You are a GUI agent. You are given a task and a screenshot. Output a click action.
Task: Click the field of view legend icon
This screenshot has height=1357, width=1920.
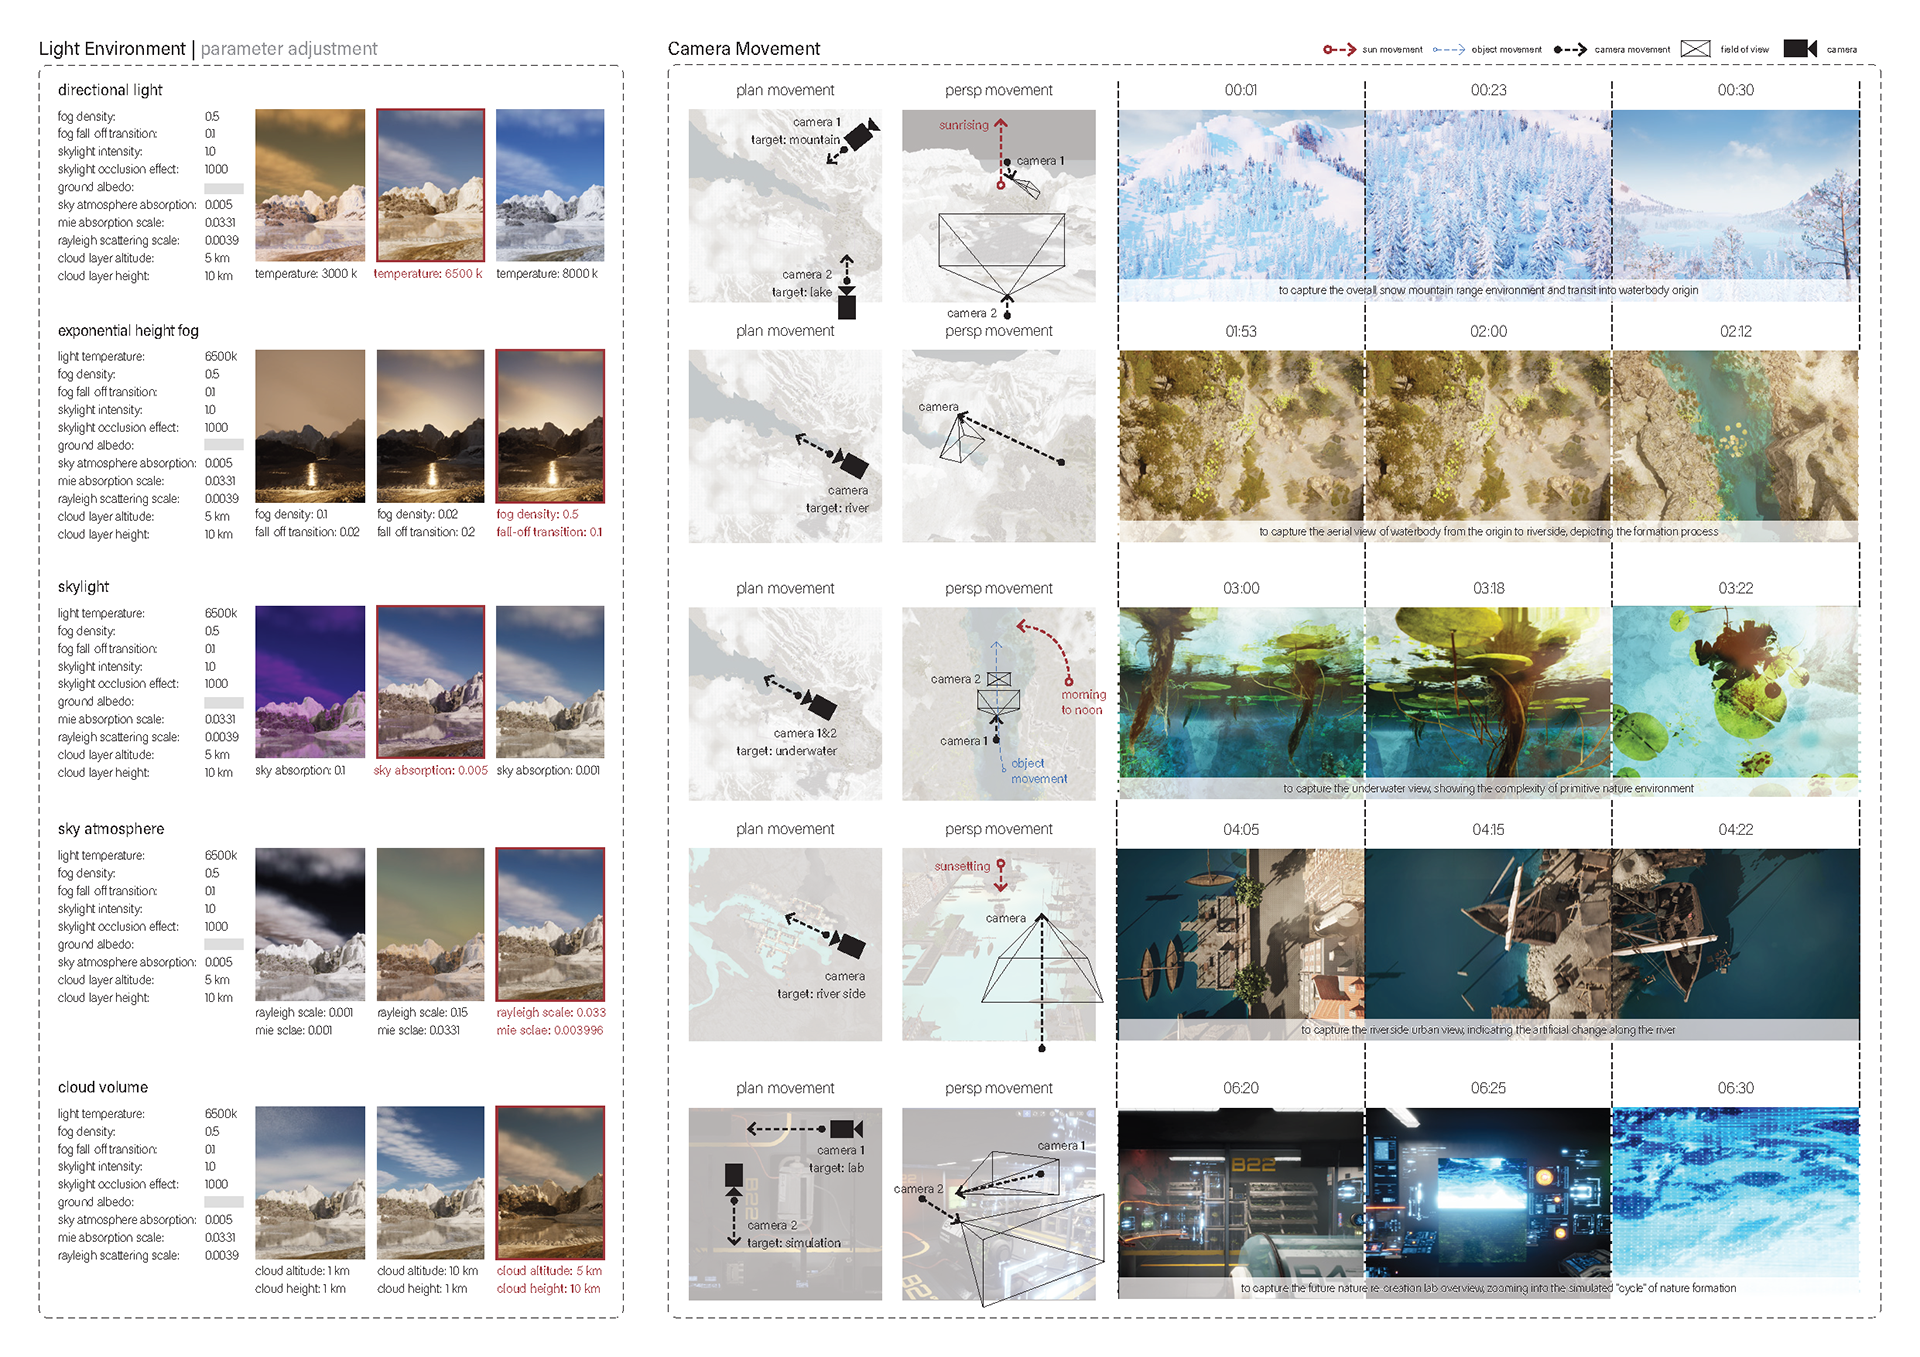click(x=1695, y=49)
